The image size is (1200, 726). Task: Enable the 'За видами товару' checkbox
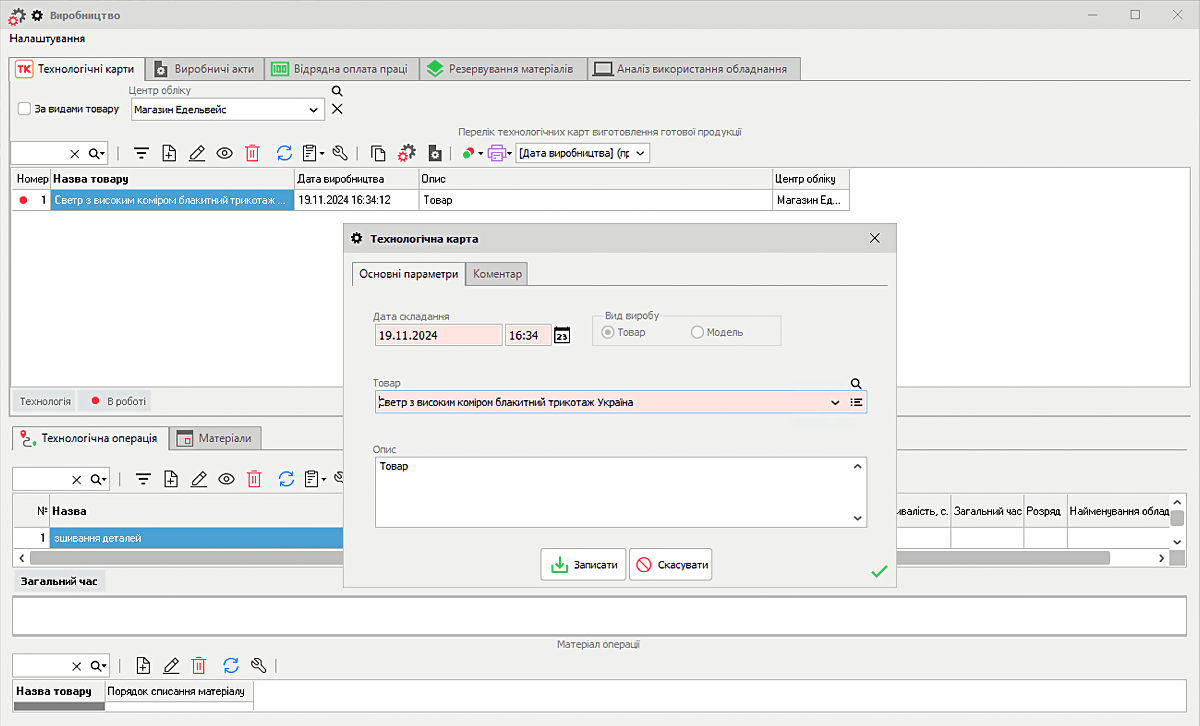tap(24, 109)
